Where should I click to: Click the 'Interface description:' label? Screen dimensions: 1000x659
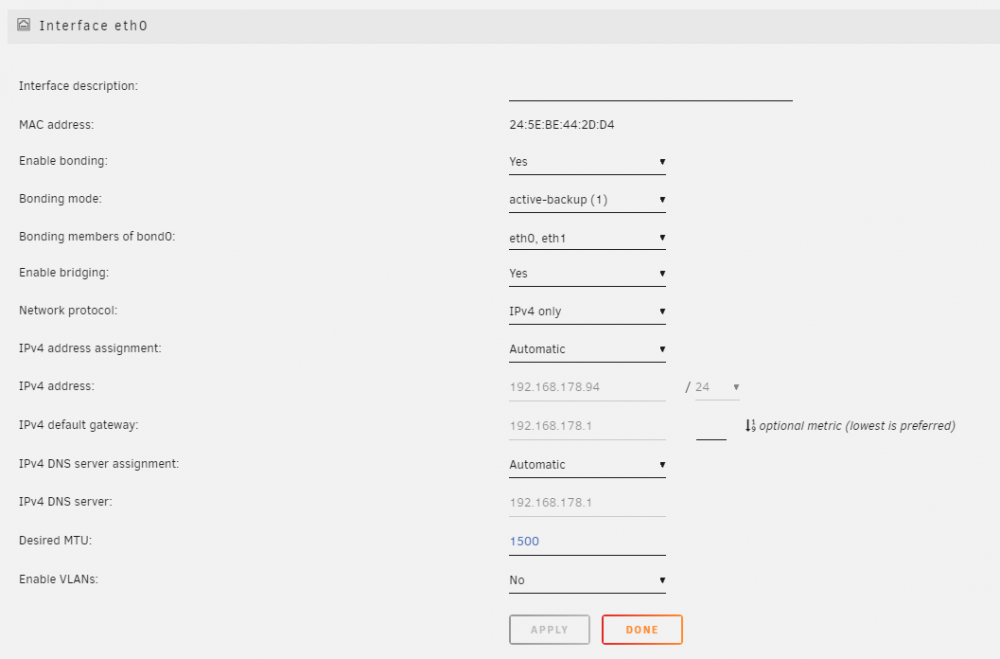point(78,86)
